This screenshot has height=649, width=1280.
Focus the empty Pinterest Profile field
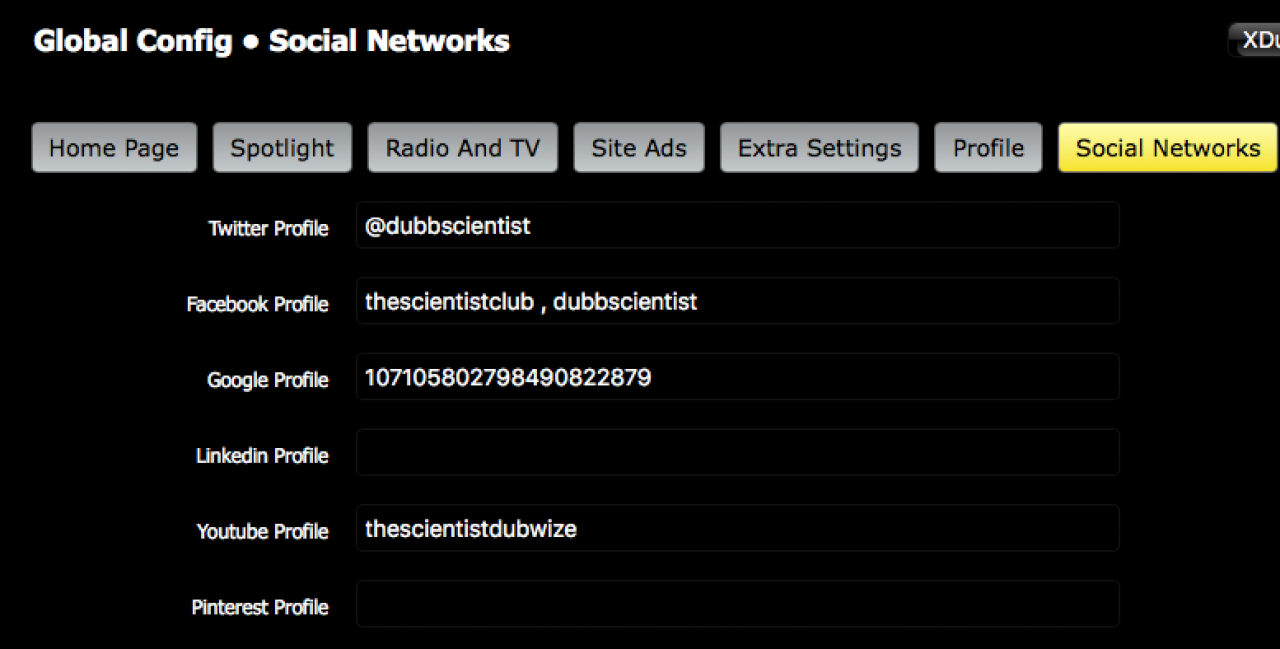coord(737,605)
